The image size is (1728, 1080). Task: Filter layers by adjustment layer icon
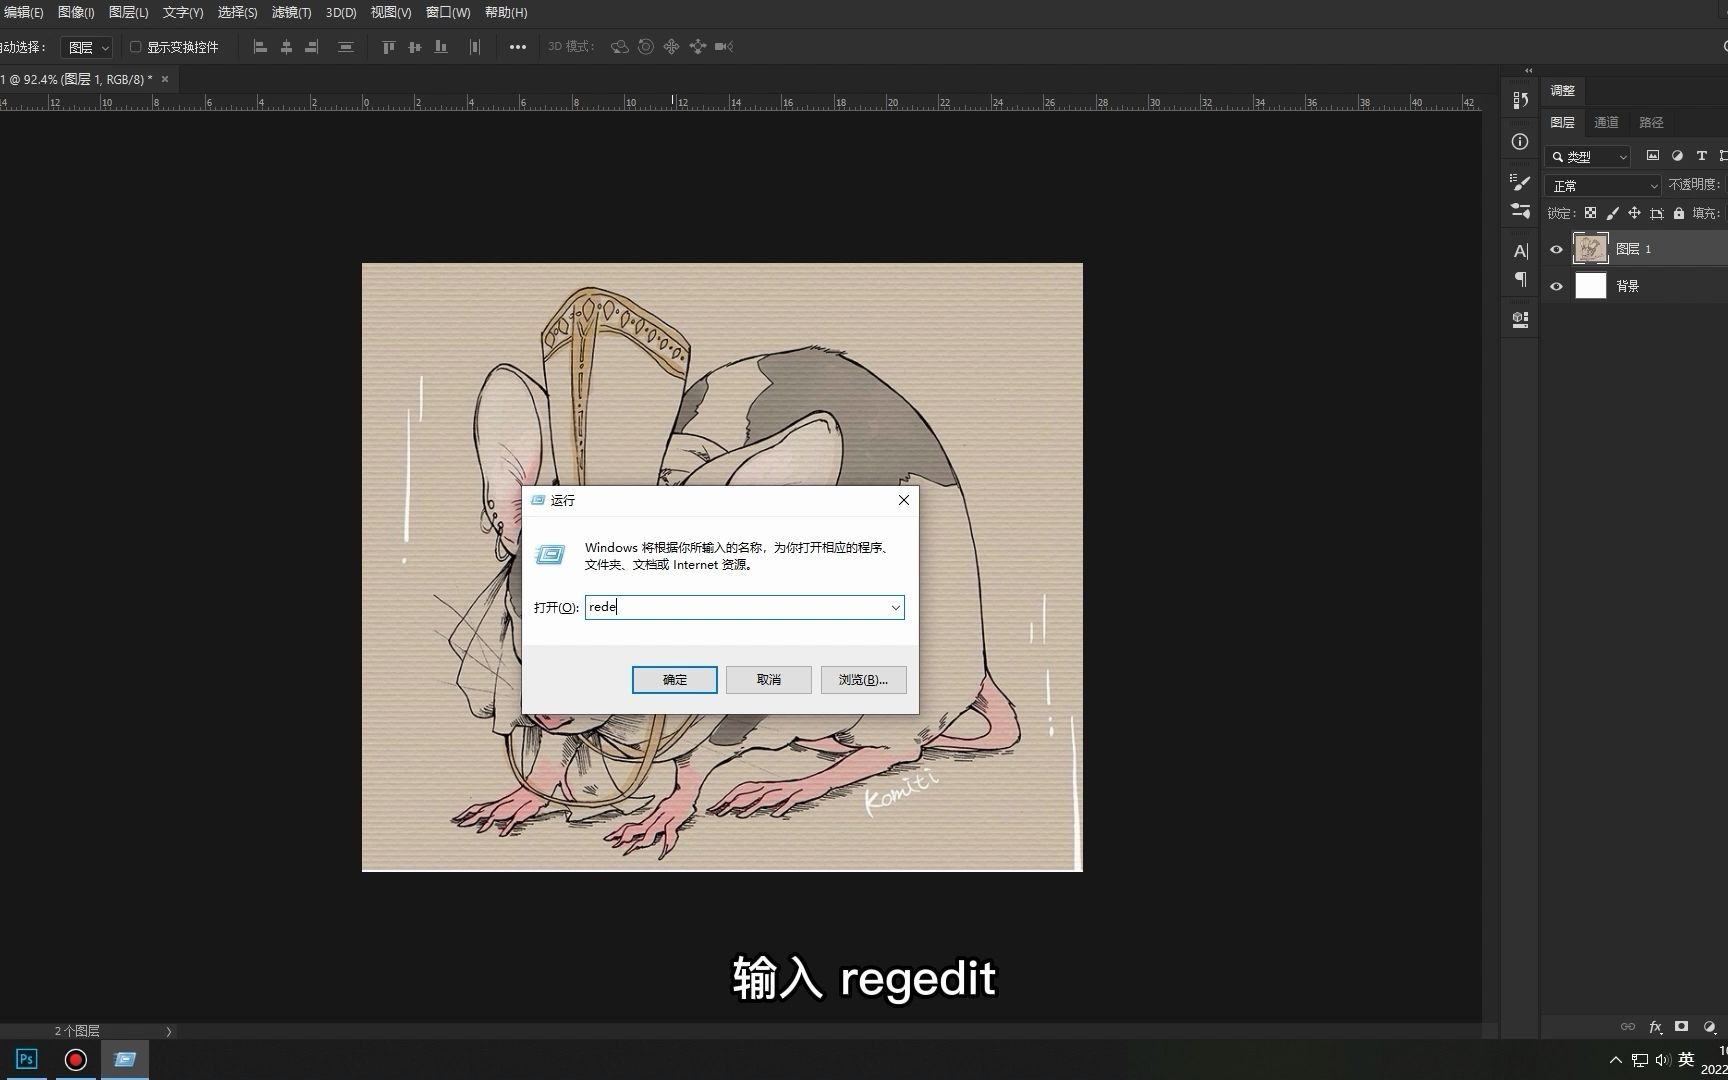click(x=1677, y=156)
